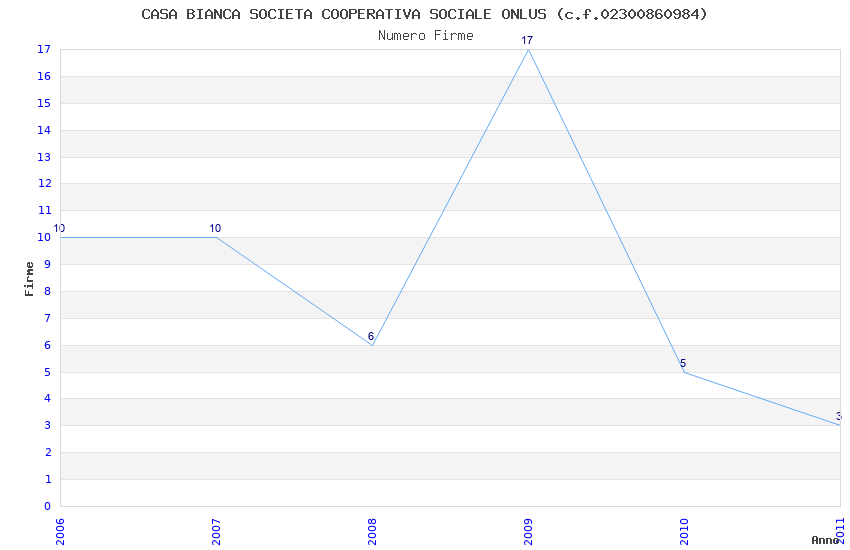Click the y-axis tick value 3
Image resolution: width=850 pixels, height=550 pixels.
[48, 425]
